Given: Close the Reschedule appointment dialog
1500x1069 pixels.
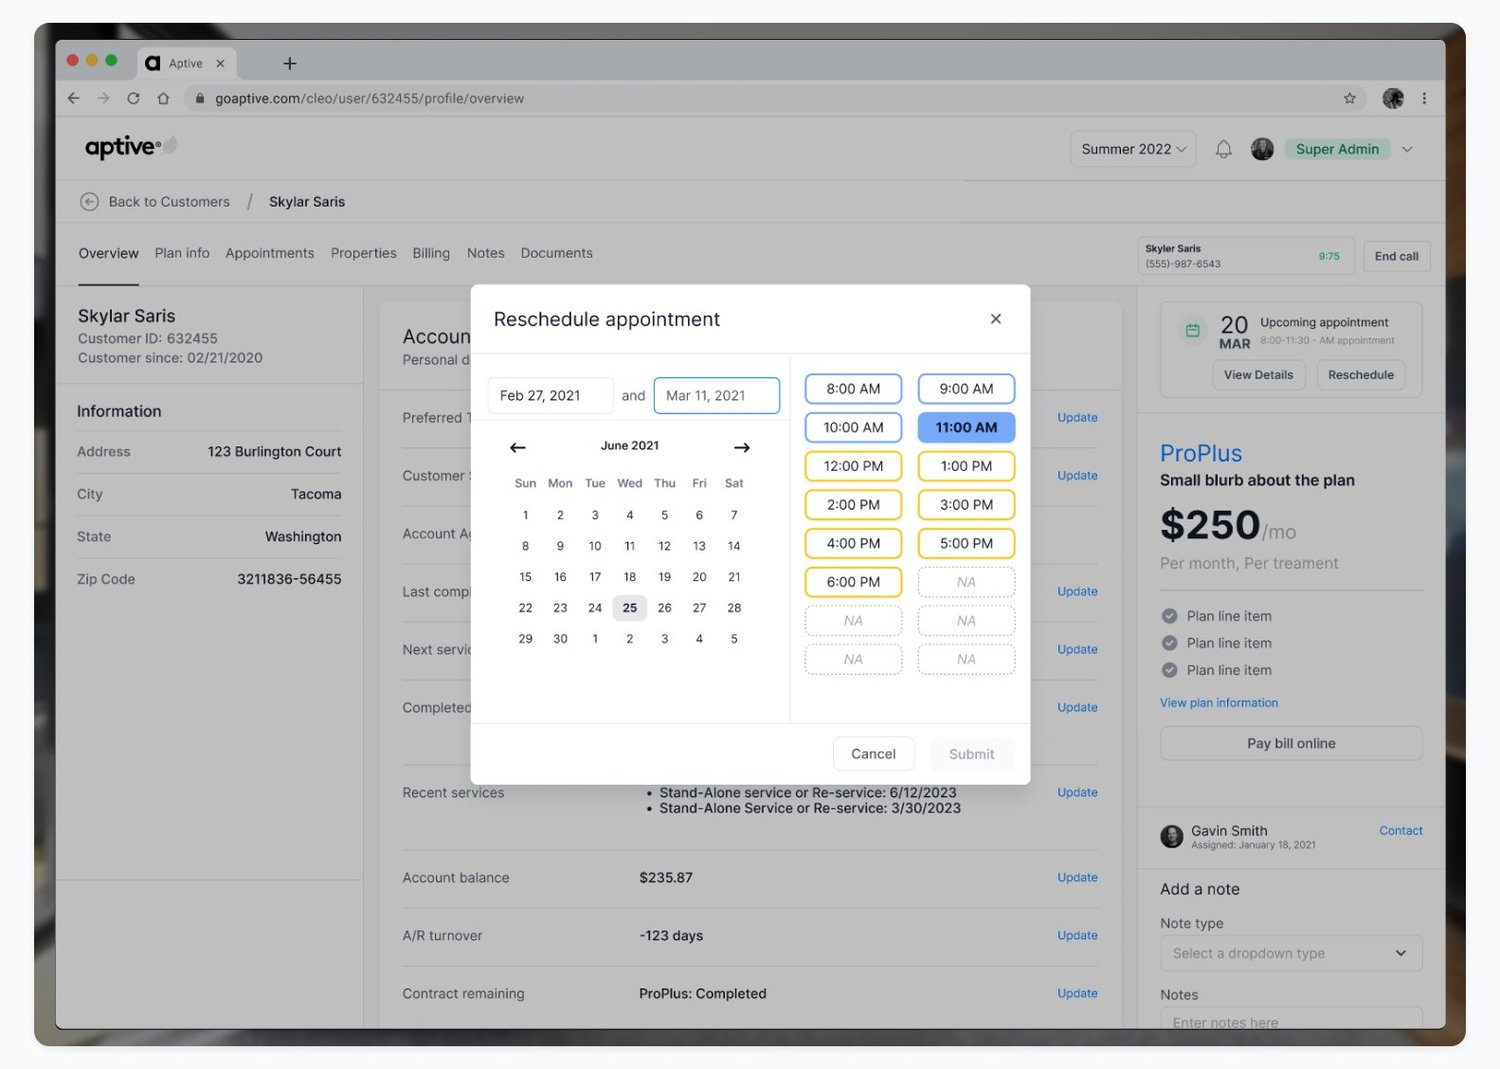Looking at the screenshot, I should pyautogui.click(x=995, y=319).
